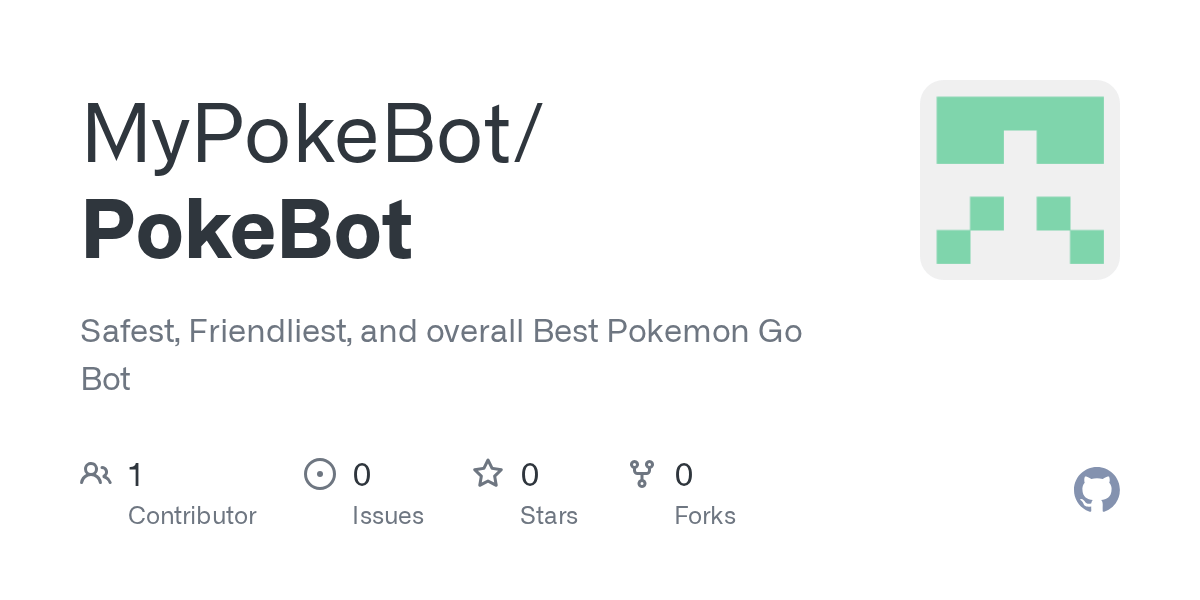The width and height of the screenshot is (1200, 600).
Task: Click the zero count above Stars
Action: pyautogui.click(x=530, y=474)
